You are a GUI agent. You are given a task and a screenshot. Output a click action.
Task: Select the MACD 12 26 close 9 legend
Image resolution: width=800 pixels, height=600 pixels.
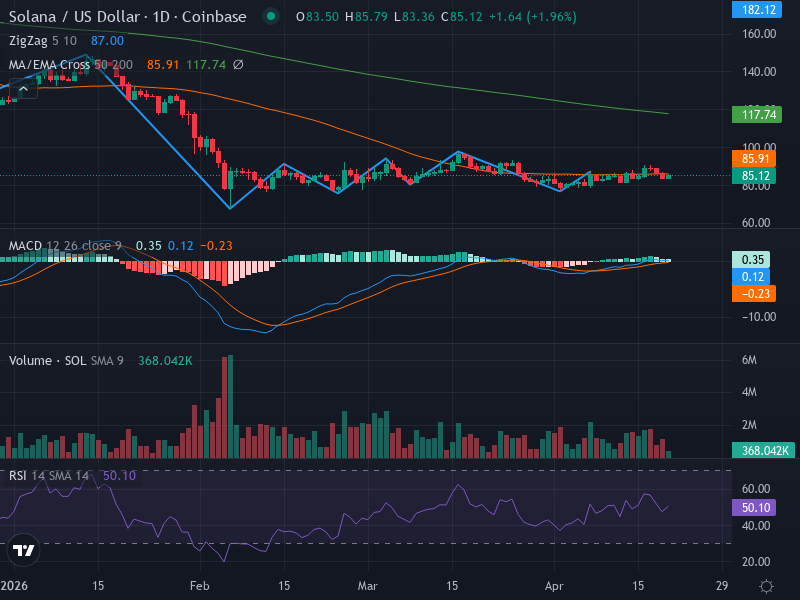point(65,246)
